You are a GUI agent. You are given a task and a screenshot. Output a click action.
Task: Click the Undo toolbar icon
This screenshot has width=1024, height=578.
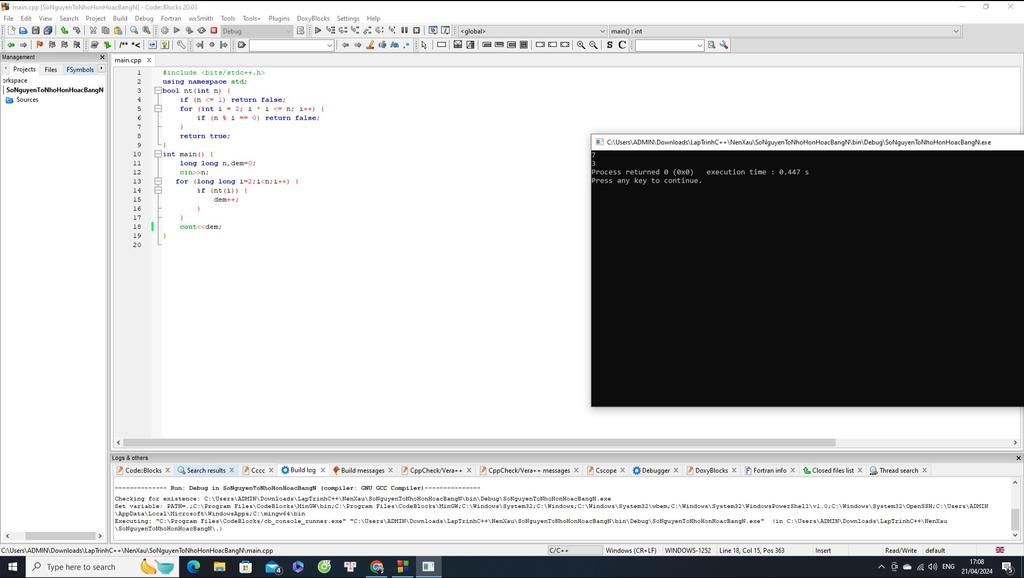click(64, 31)
